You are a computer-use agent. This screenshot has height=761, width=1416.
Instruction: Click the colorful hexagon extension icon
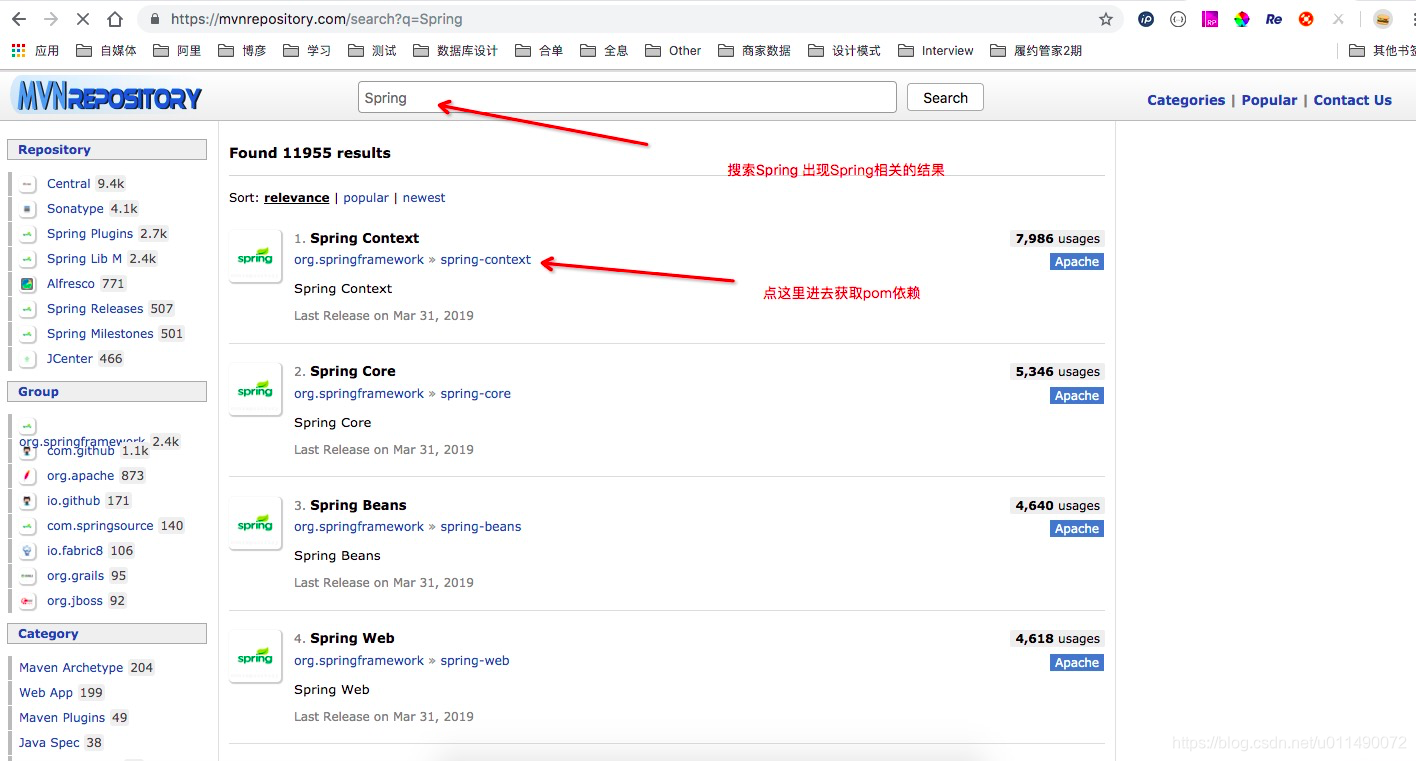(1242, 19)
